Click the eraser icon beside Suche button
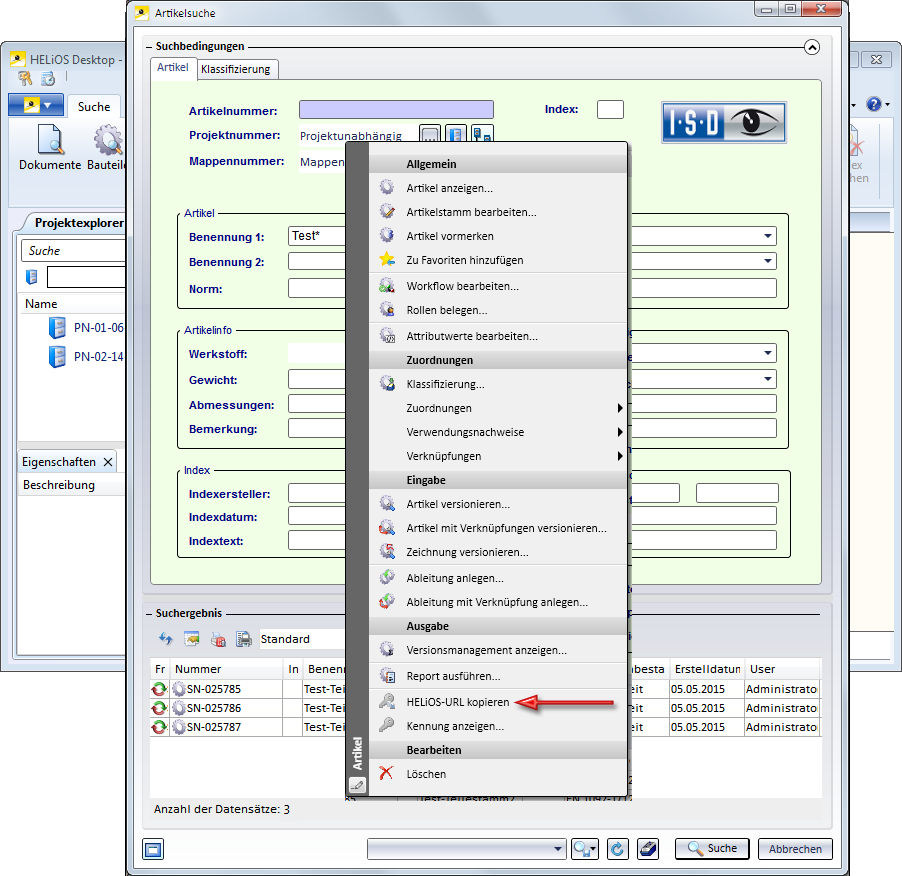 tap(648, 849)
